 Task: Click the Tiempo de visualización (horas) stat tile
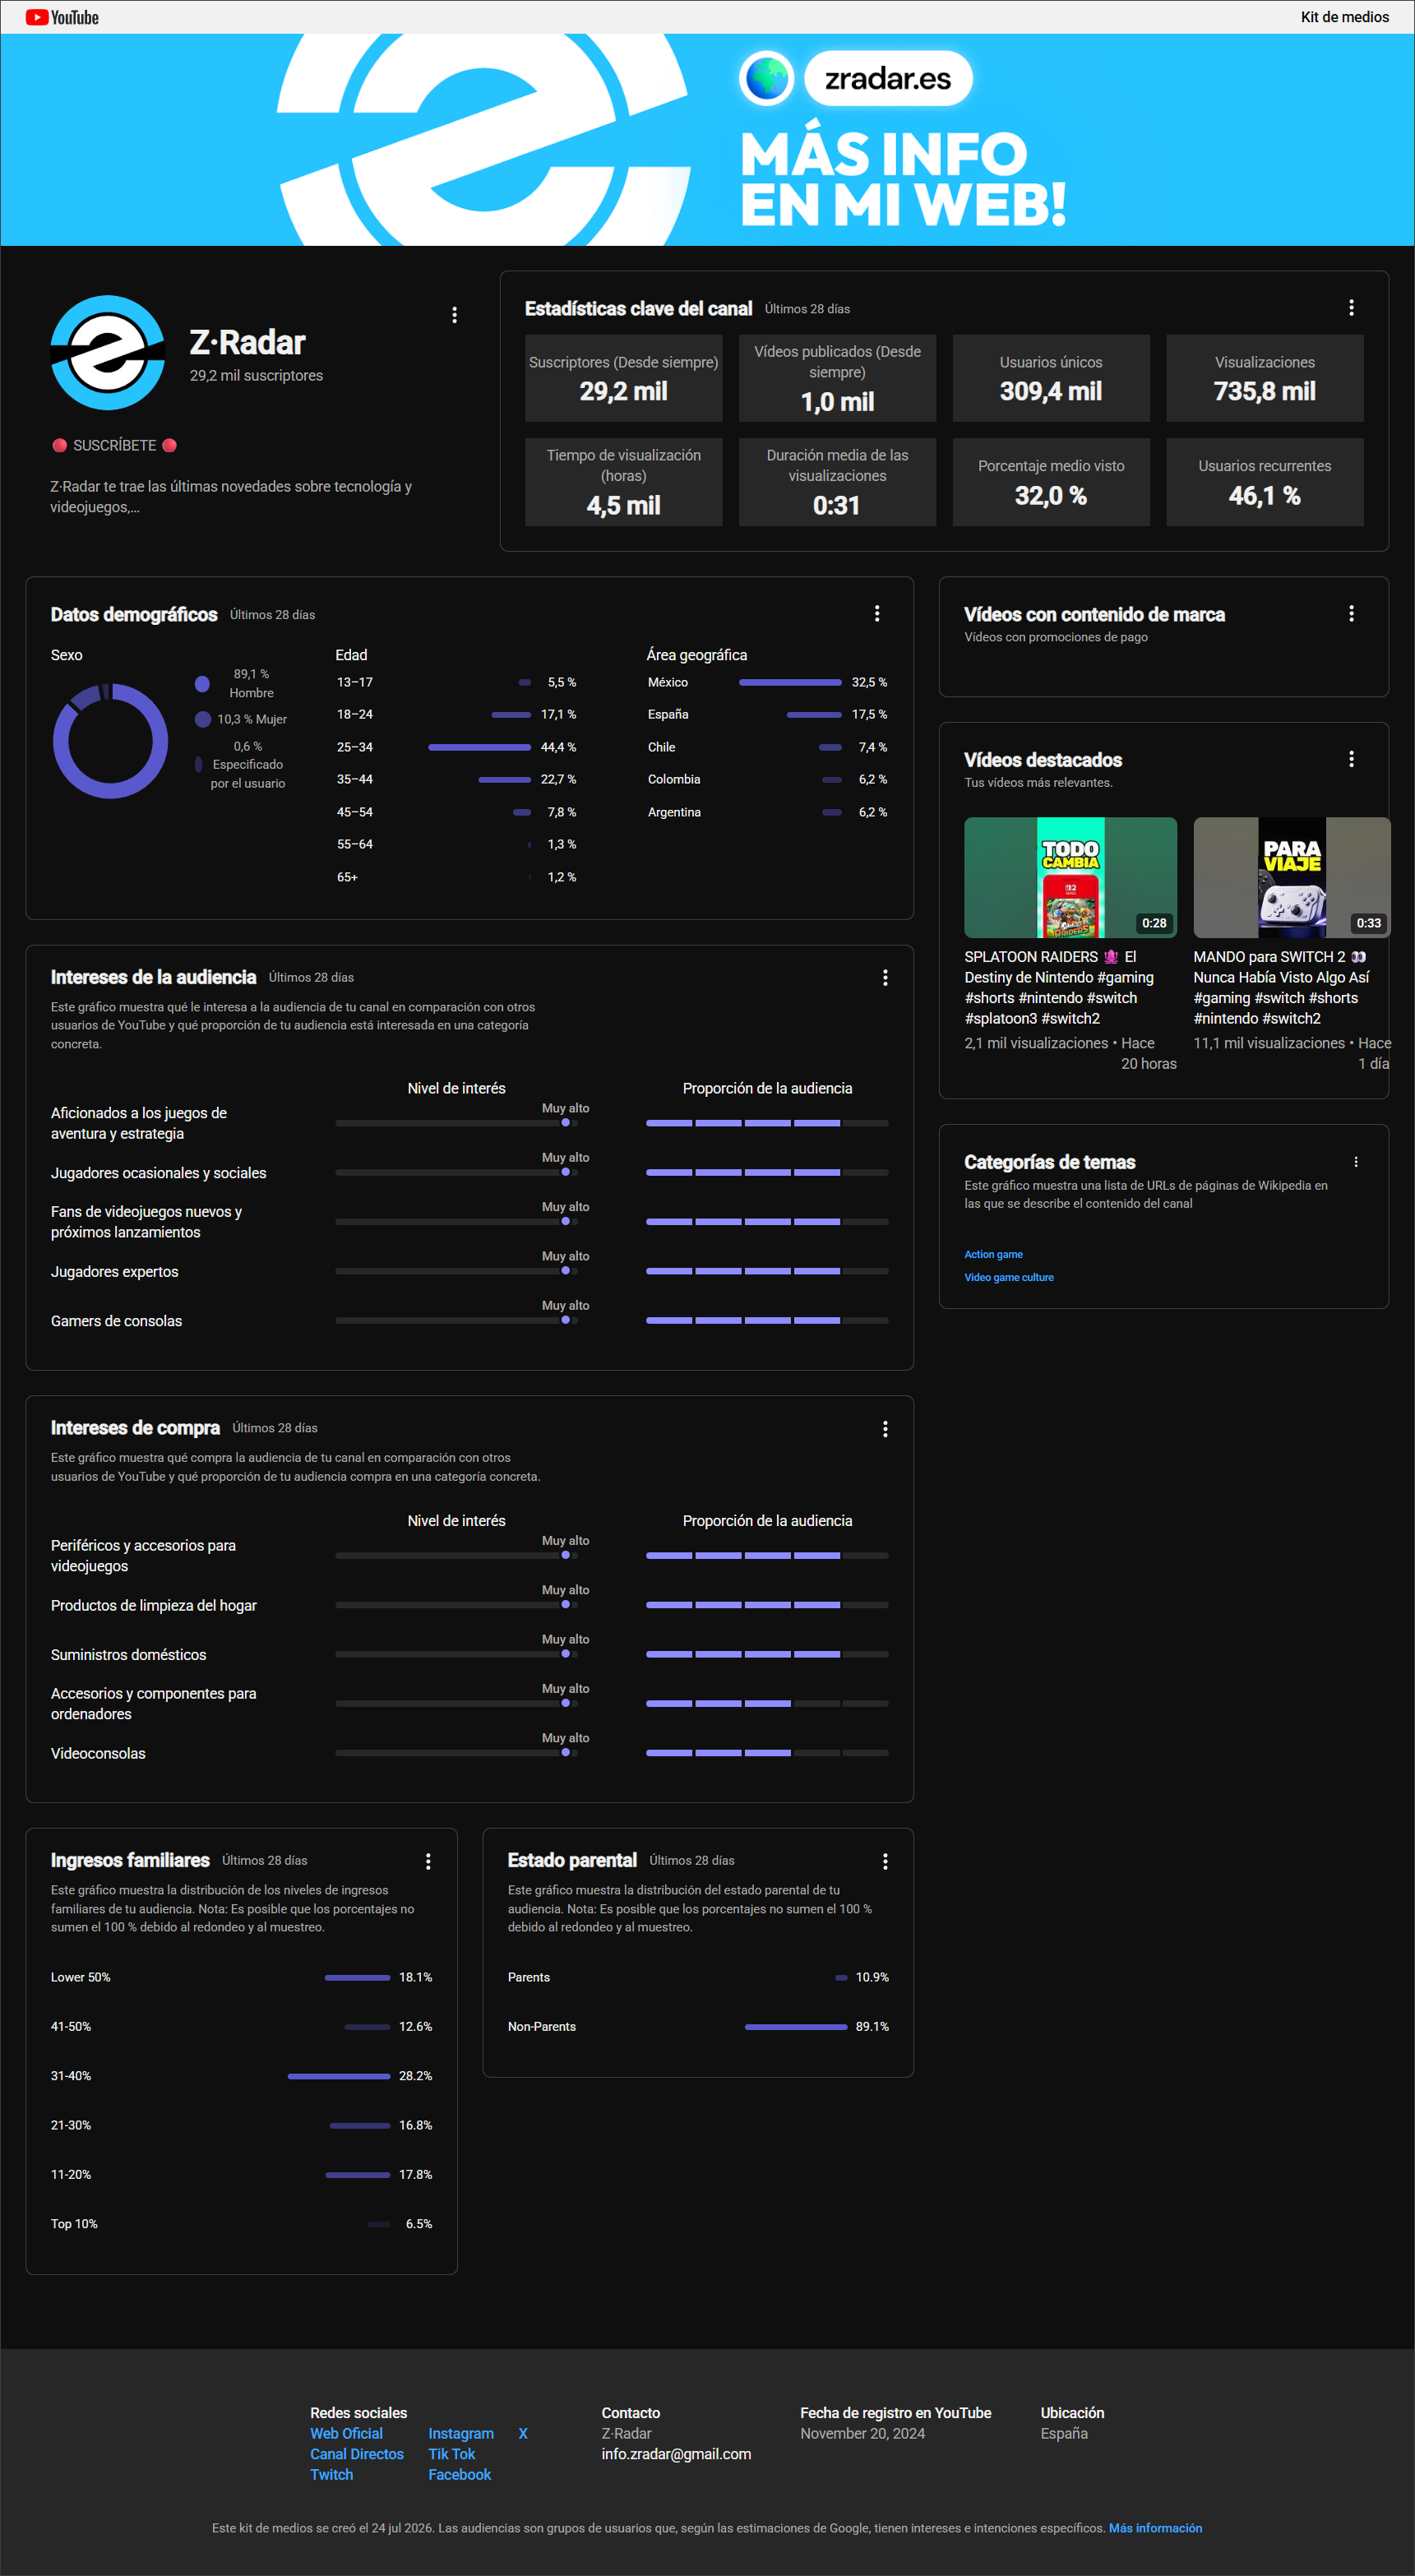pyautogui.click(x=624, y=482)
